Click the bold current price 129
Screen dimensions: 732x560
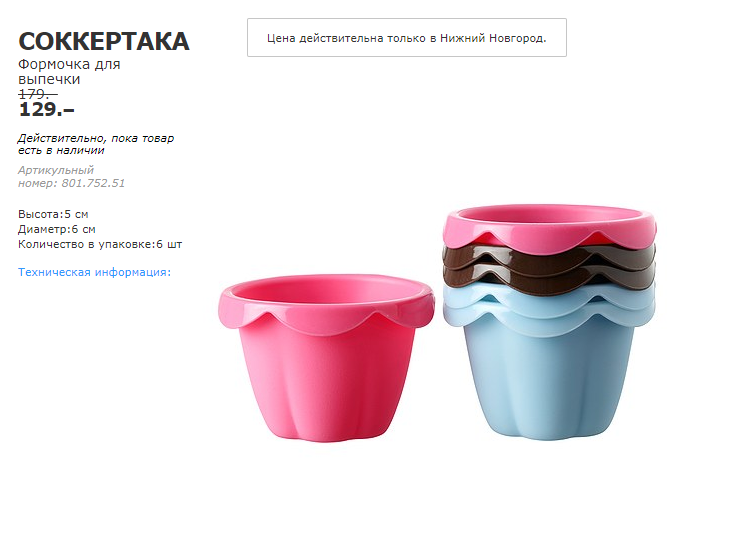pos(46,110)
